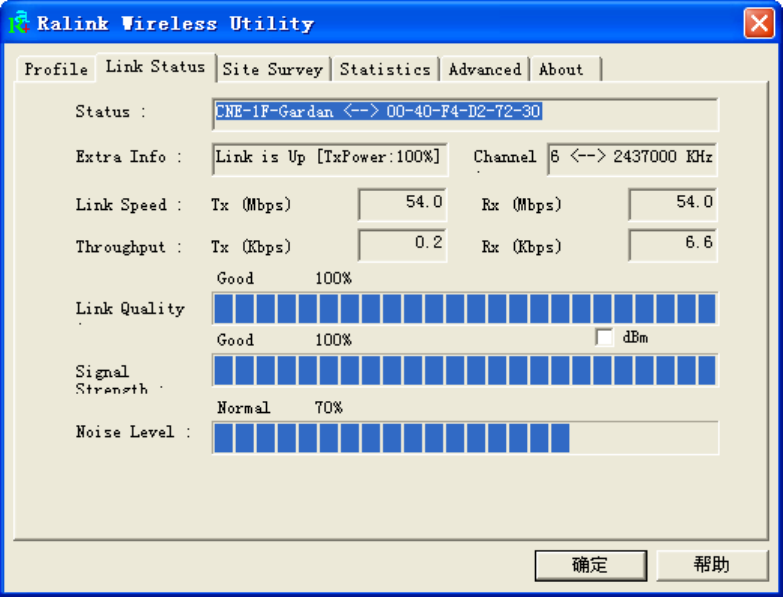Screen dimensions: 783x597
Task: Click the 'Link Speed :' label
Action: pos(129,205)
